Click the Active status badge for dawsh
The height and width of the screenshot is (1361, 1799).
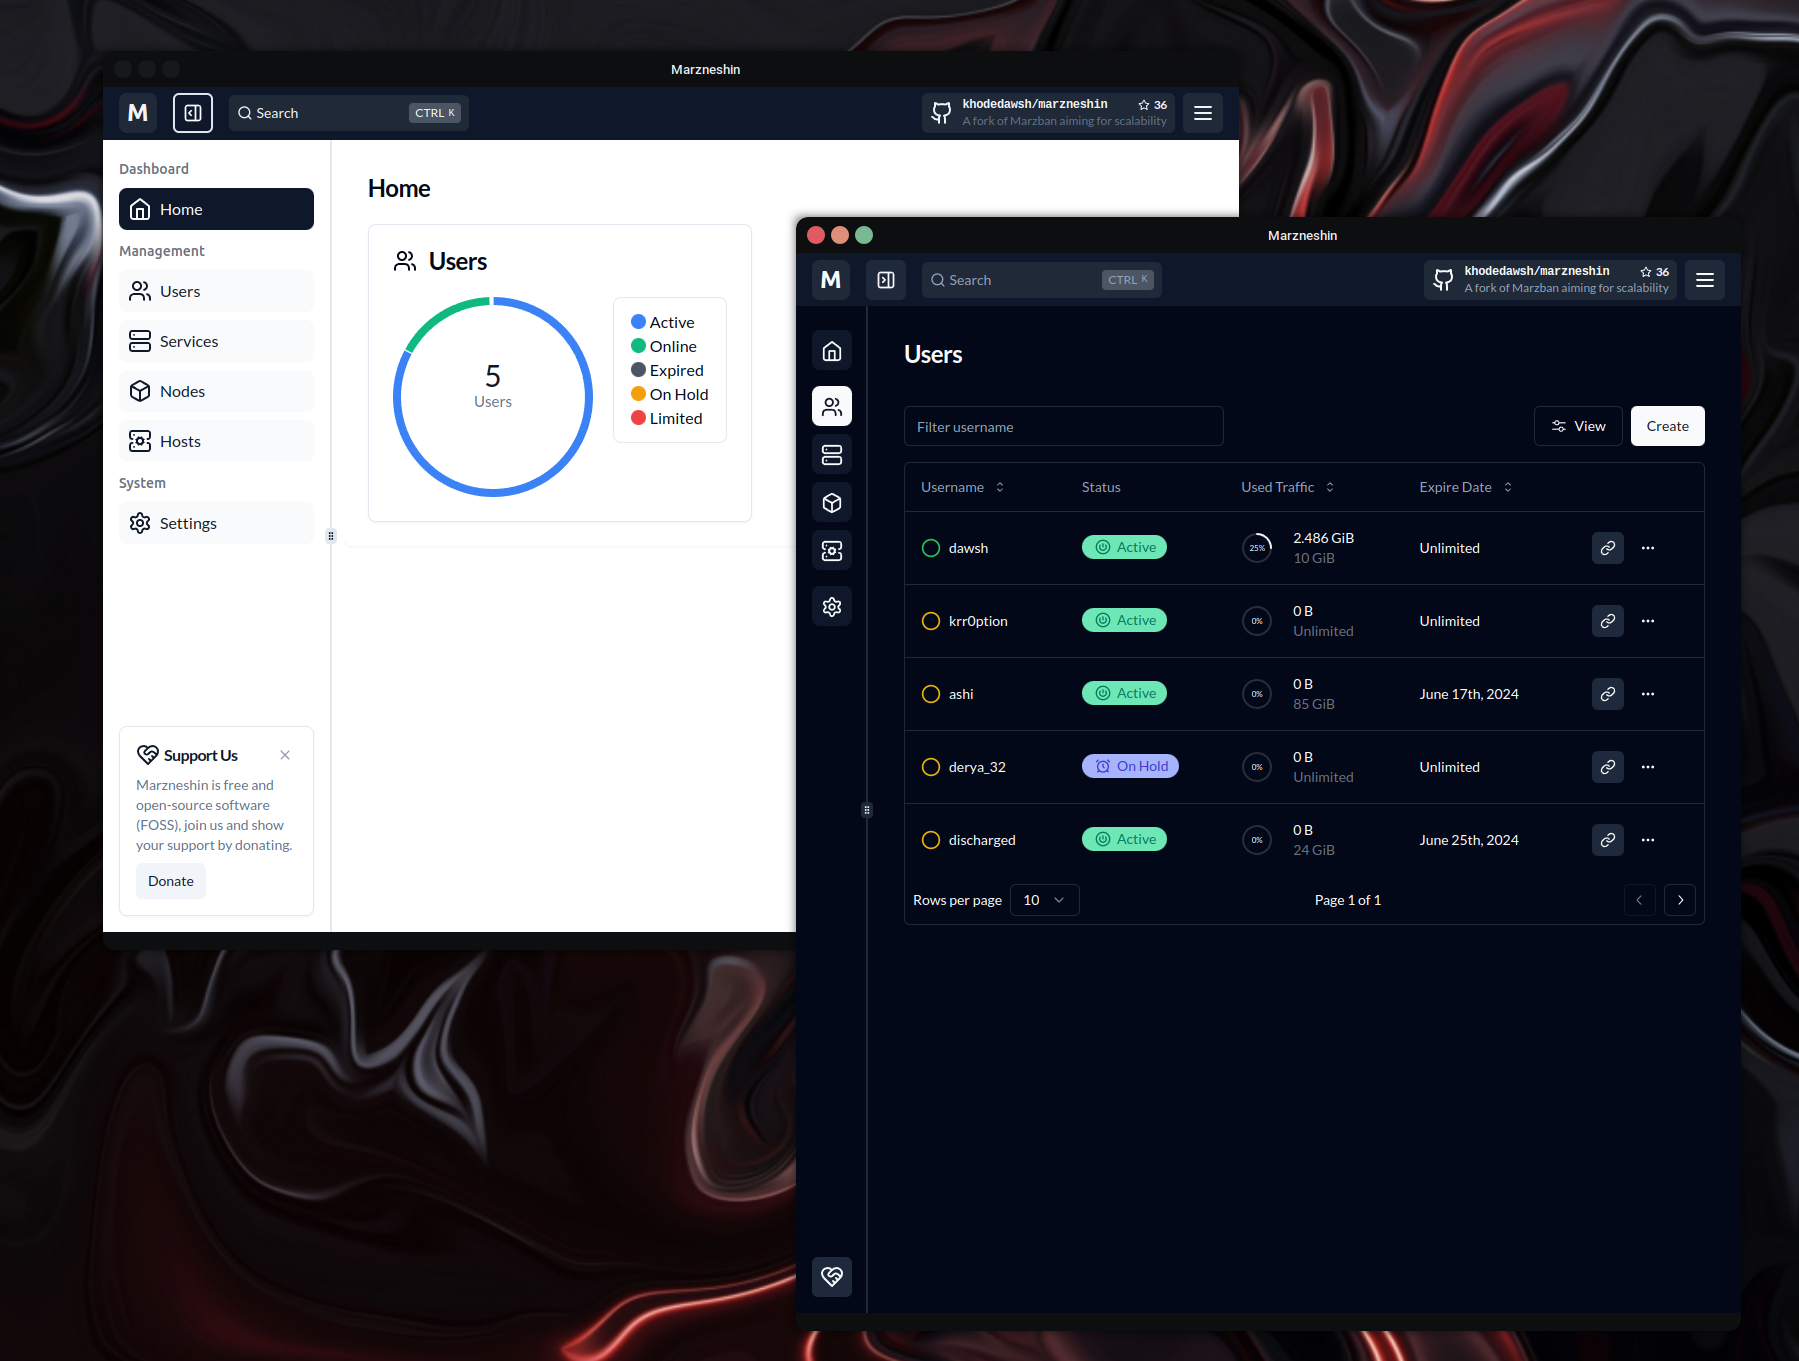(1124, 547)
